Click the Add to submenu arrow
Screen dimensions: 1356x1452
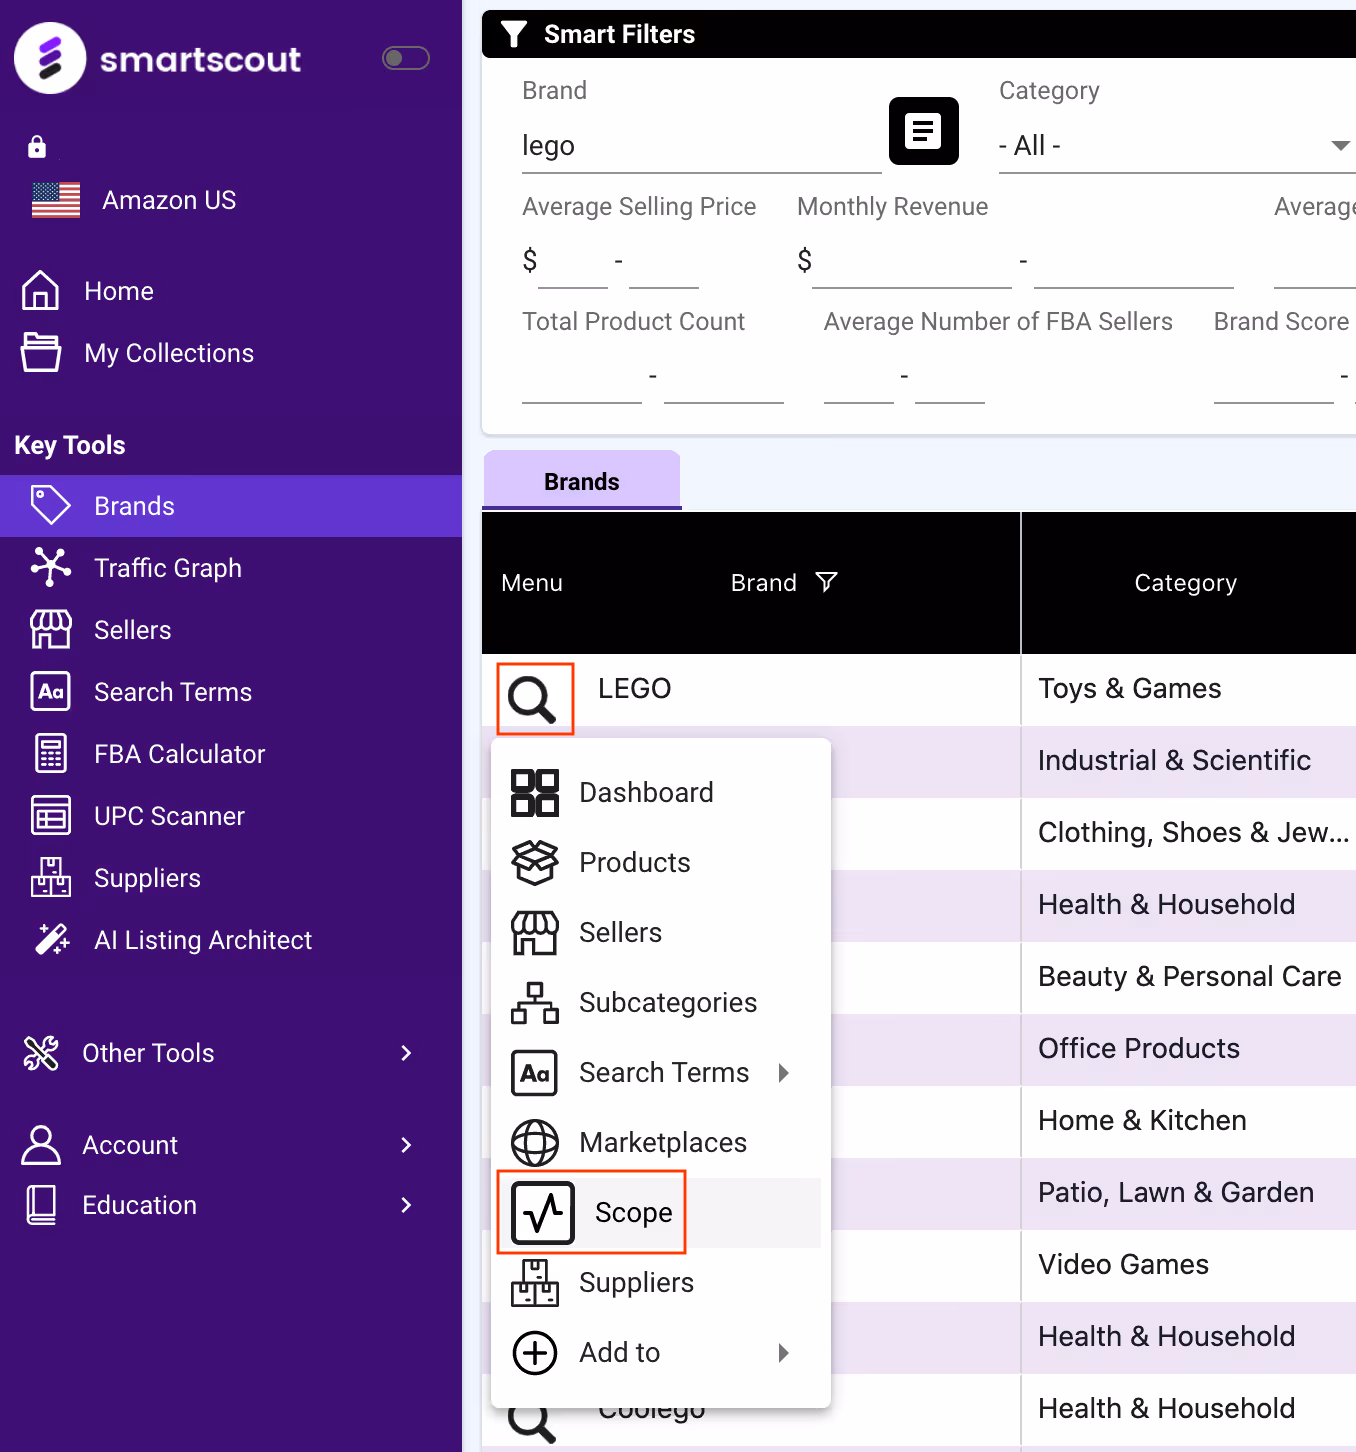point(784,1352)
